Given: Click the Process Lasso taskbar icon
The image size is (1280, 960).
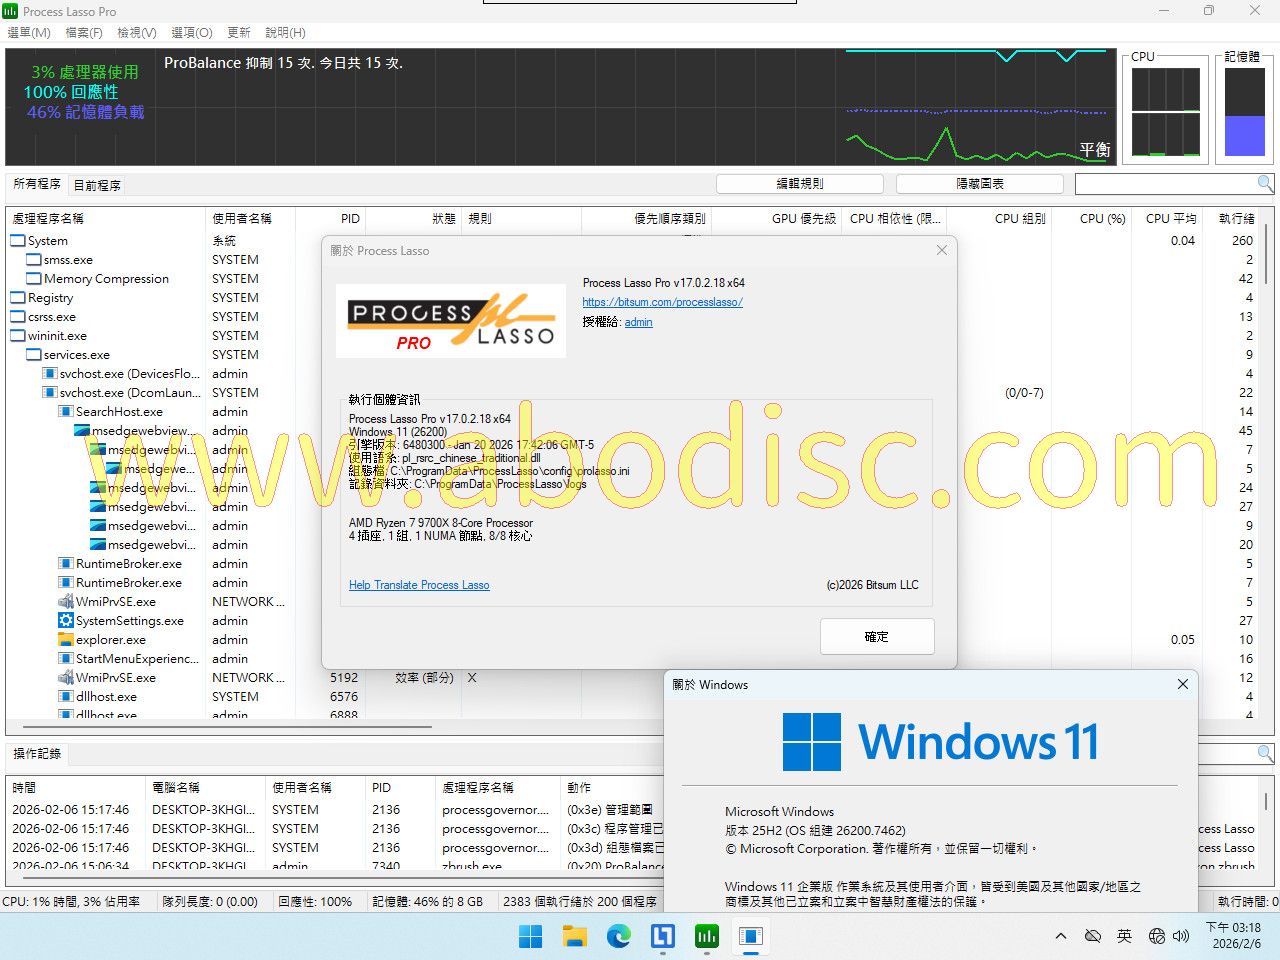Looking at the screenshot, I should (x=707, y=937).
